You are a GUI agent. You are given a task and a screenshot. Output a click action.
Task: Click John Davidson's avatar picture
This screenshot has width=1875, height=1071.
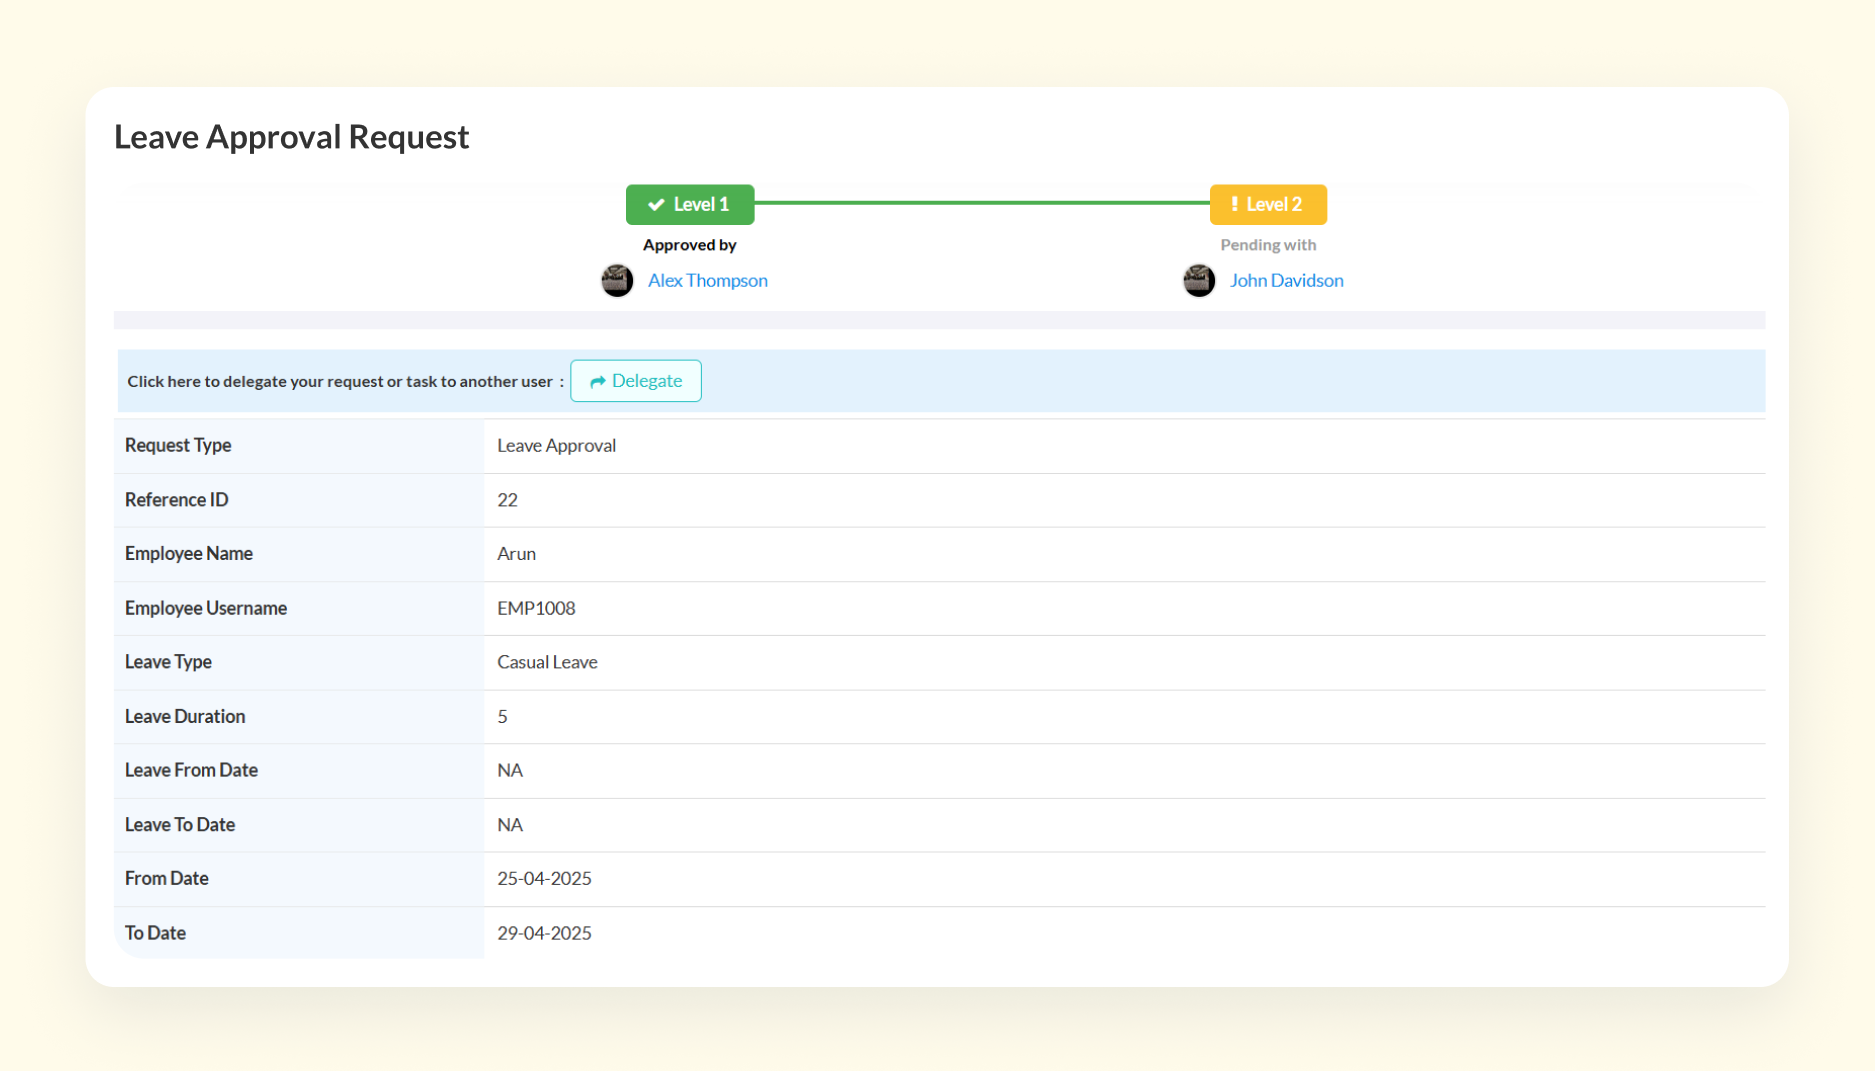point(1199,281)
